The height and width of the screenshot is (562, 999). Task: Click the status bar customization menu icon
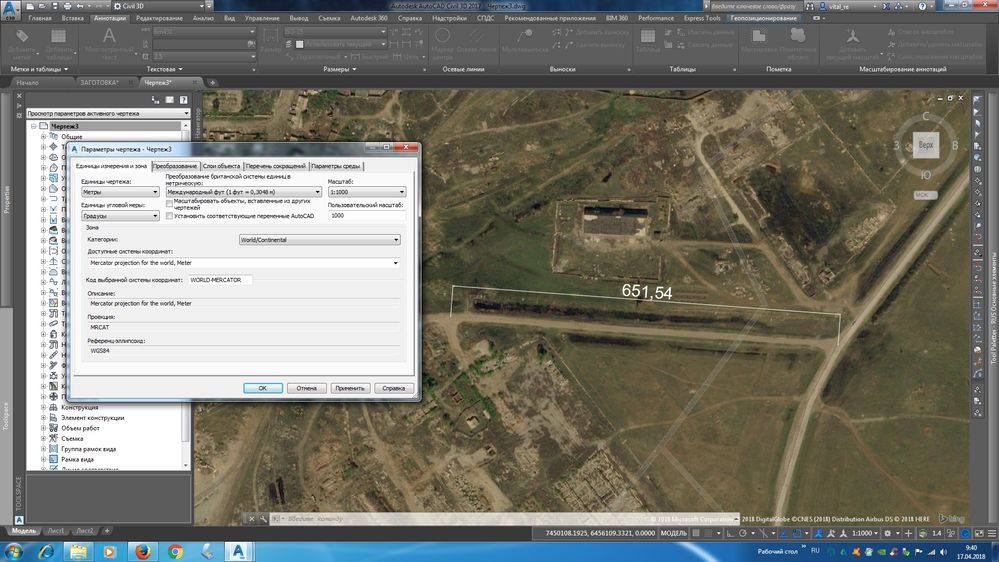(991, 533)
